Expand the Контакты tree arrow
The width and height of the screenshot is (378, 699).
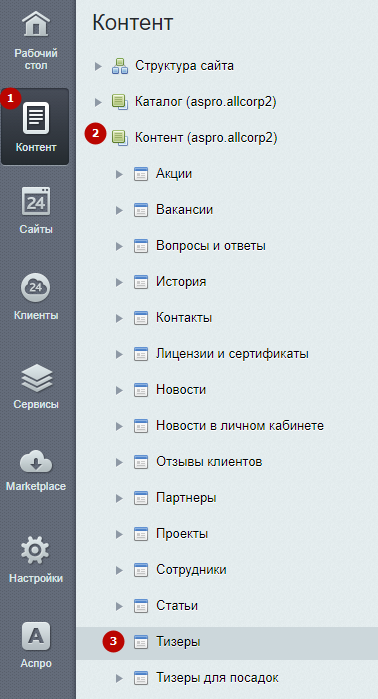click(x=119, y=318)
